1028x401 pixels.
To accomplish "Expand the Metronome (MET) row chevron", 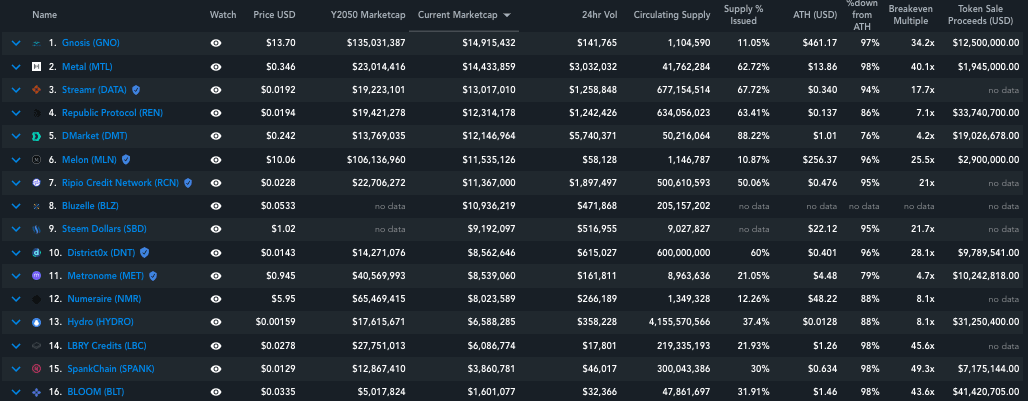I will coord(16,276).
